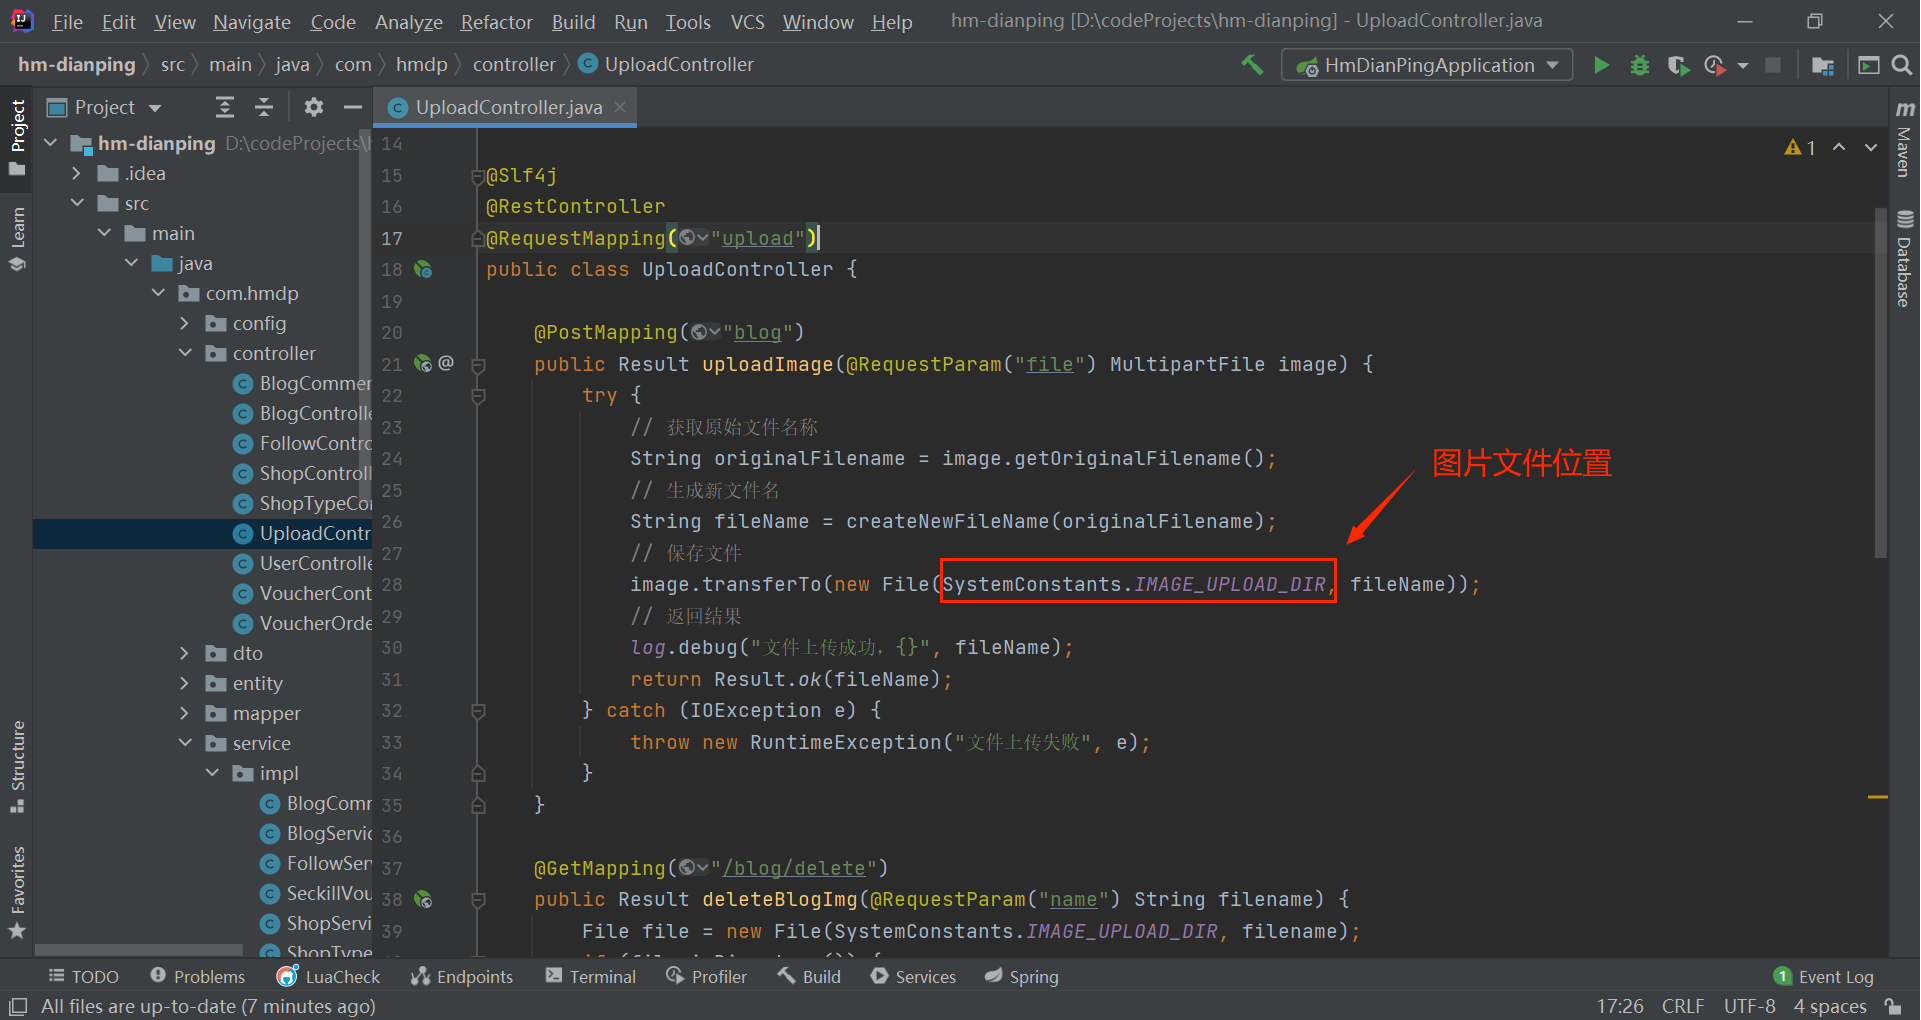Toggle folding at line 15 annotation
This screenshot has height=1020, width=1921.
pyautogui.click(x=478, y=176)
